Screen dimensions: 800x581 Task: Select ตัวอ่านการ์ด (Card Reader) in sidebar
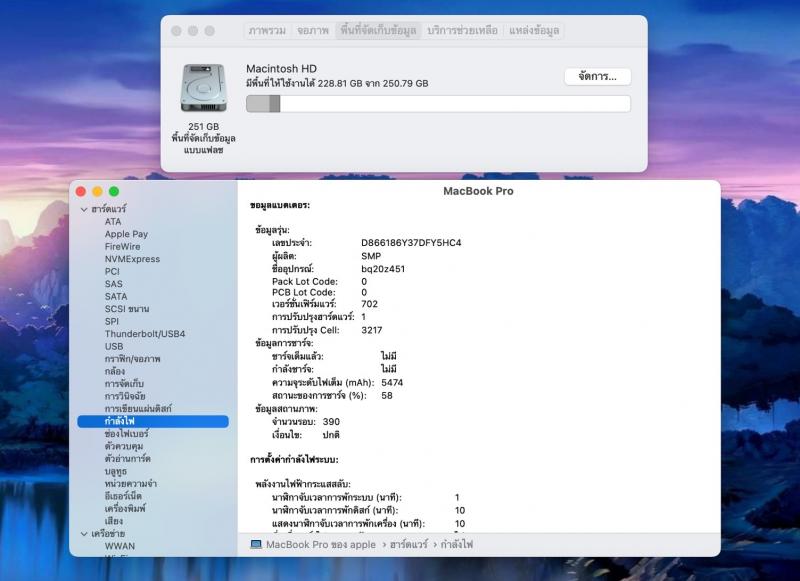(x=128, y=459)
